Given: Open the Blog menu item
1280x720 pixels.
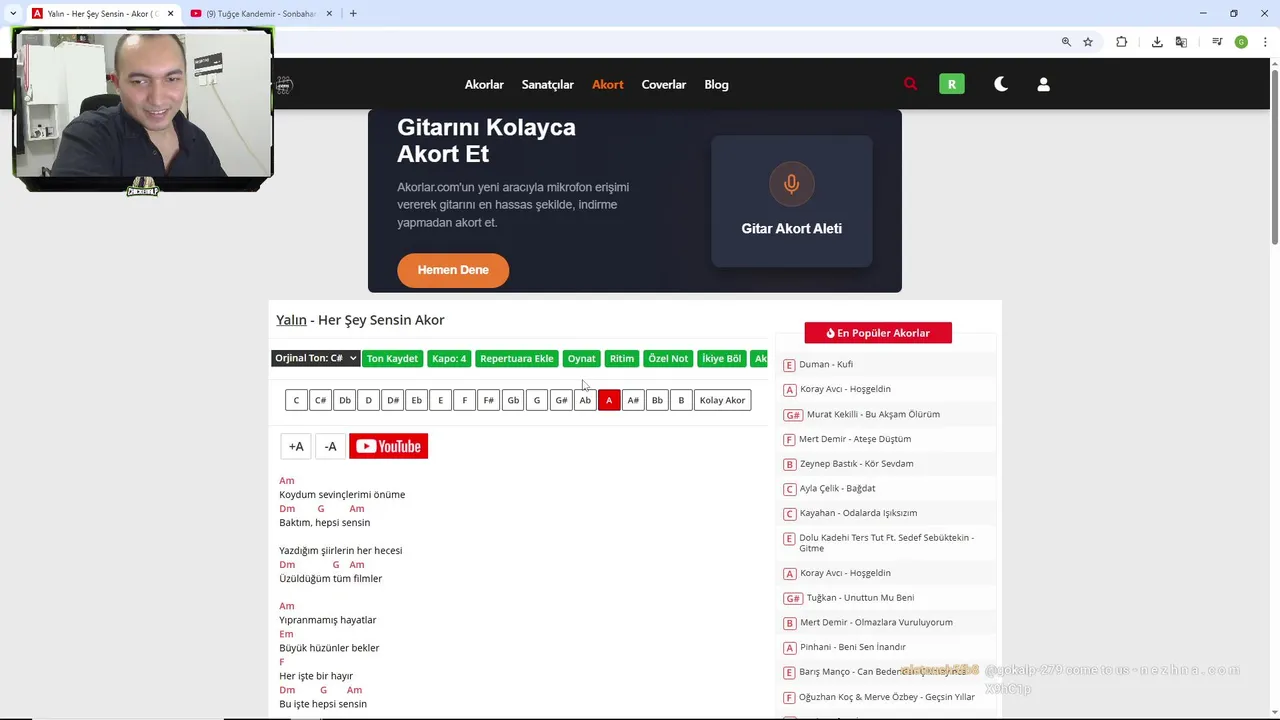Looking at the screenshot, I should (716, 84).
